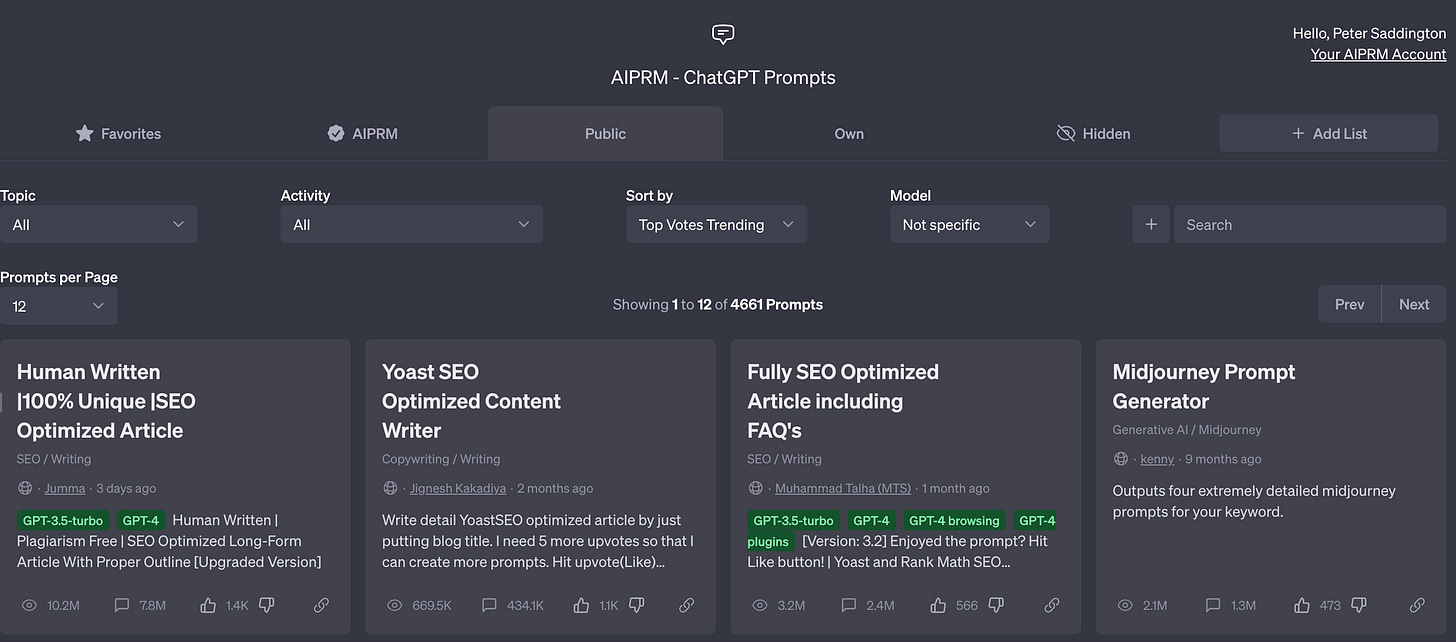Click the 'Showing 1 to 12 of 4661 Prompts' text

pyautogui.click(x=718, y=304)
